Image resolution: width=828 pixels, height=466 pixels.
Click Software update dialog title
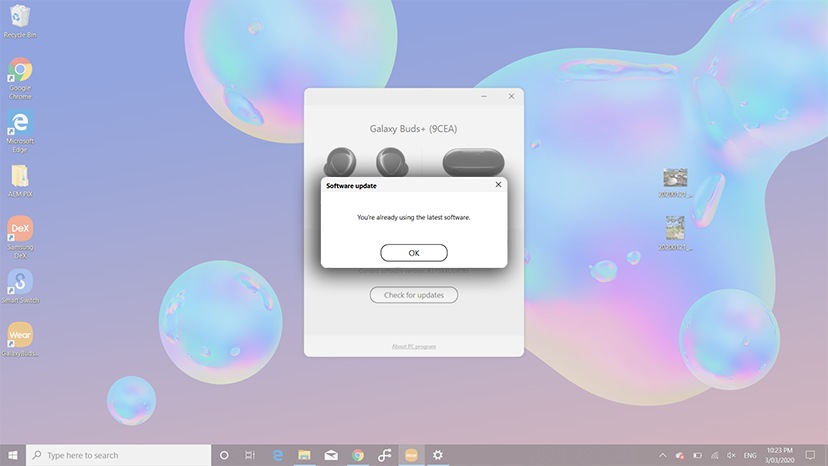coord(351,185)
